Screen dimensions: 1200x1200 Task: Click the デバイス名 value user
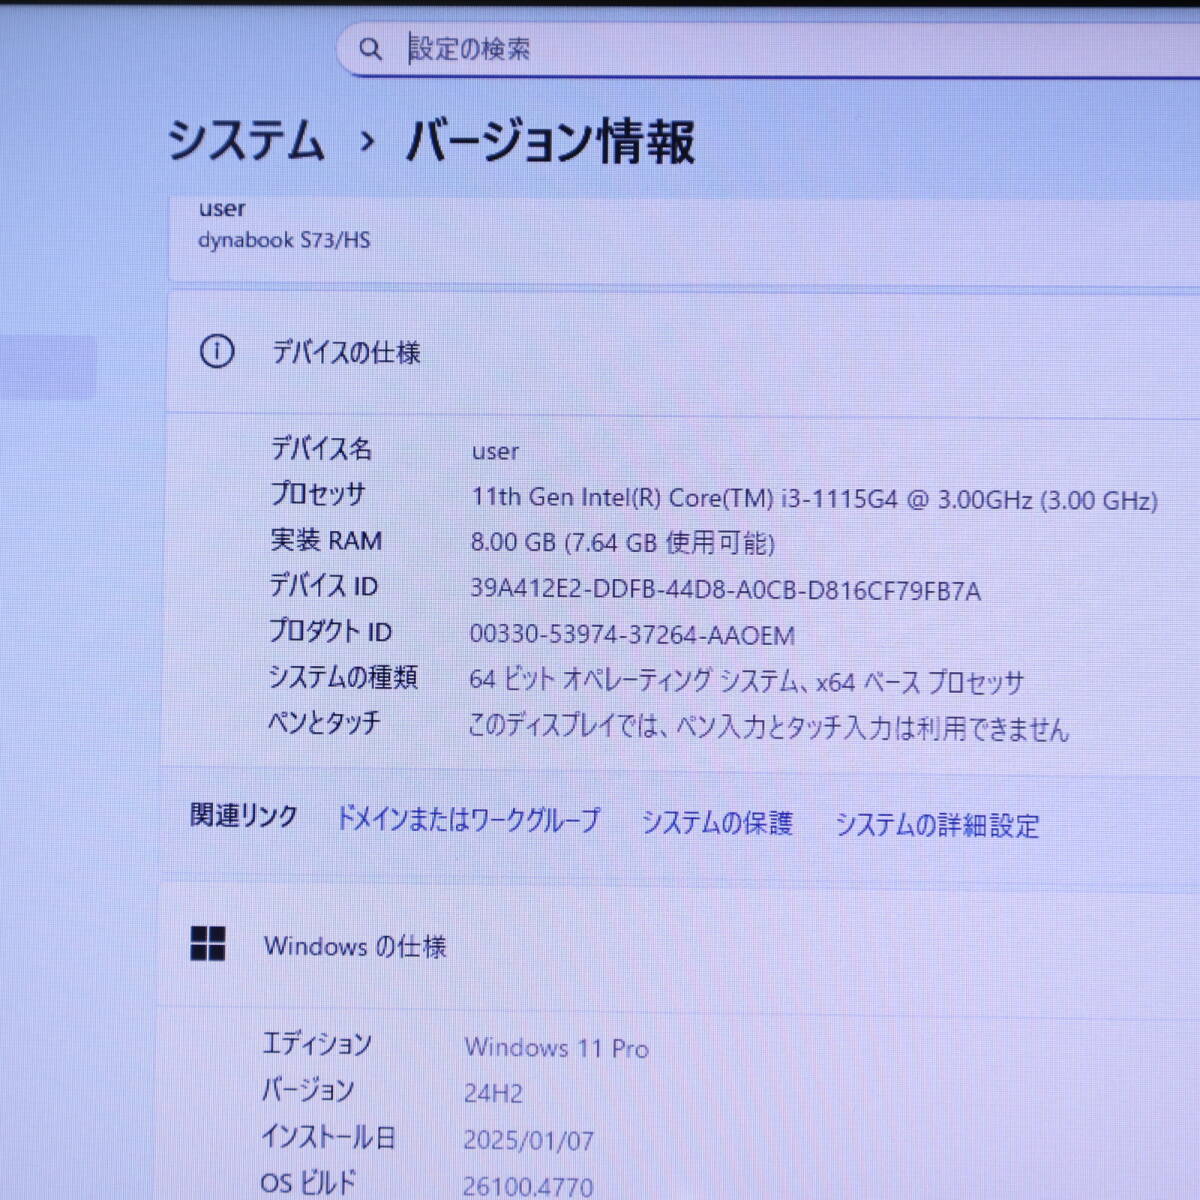[x=495, y=452]
